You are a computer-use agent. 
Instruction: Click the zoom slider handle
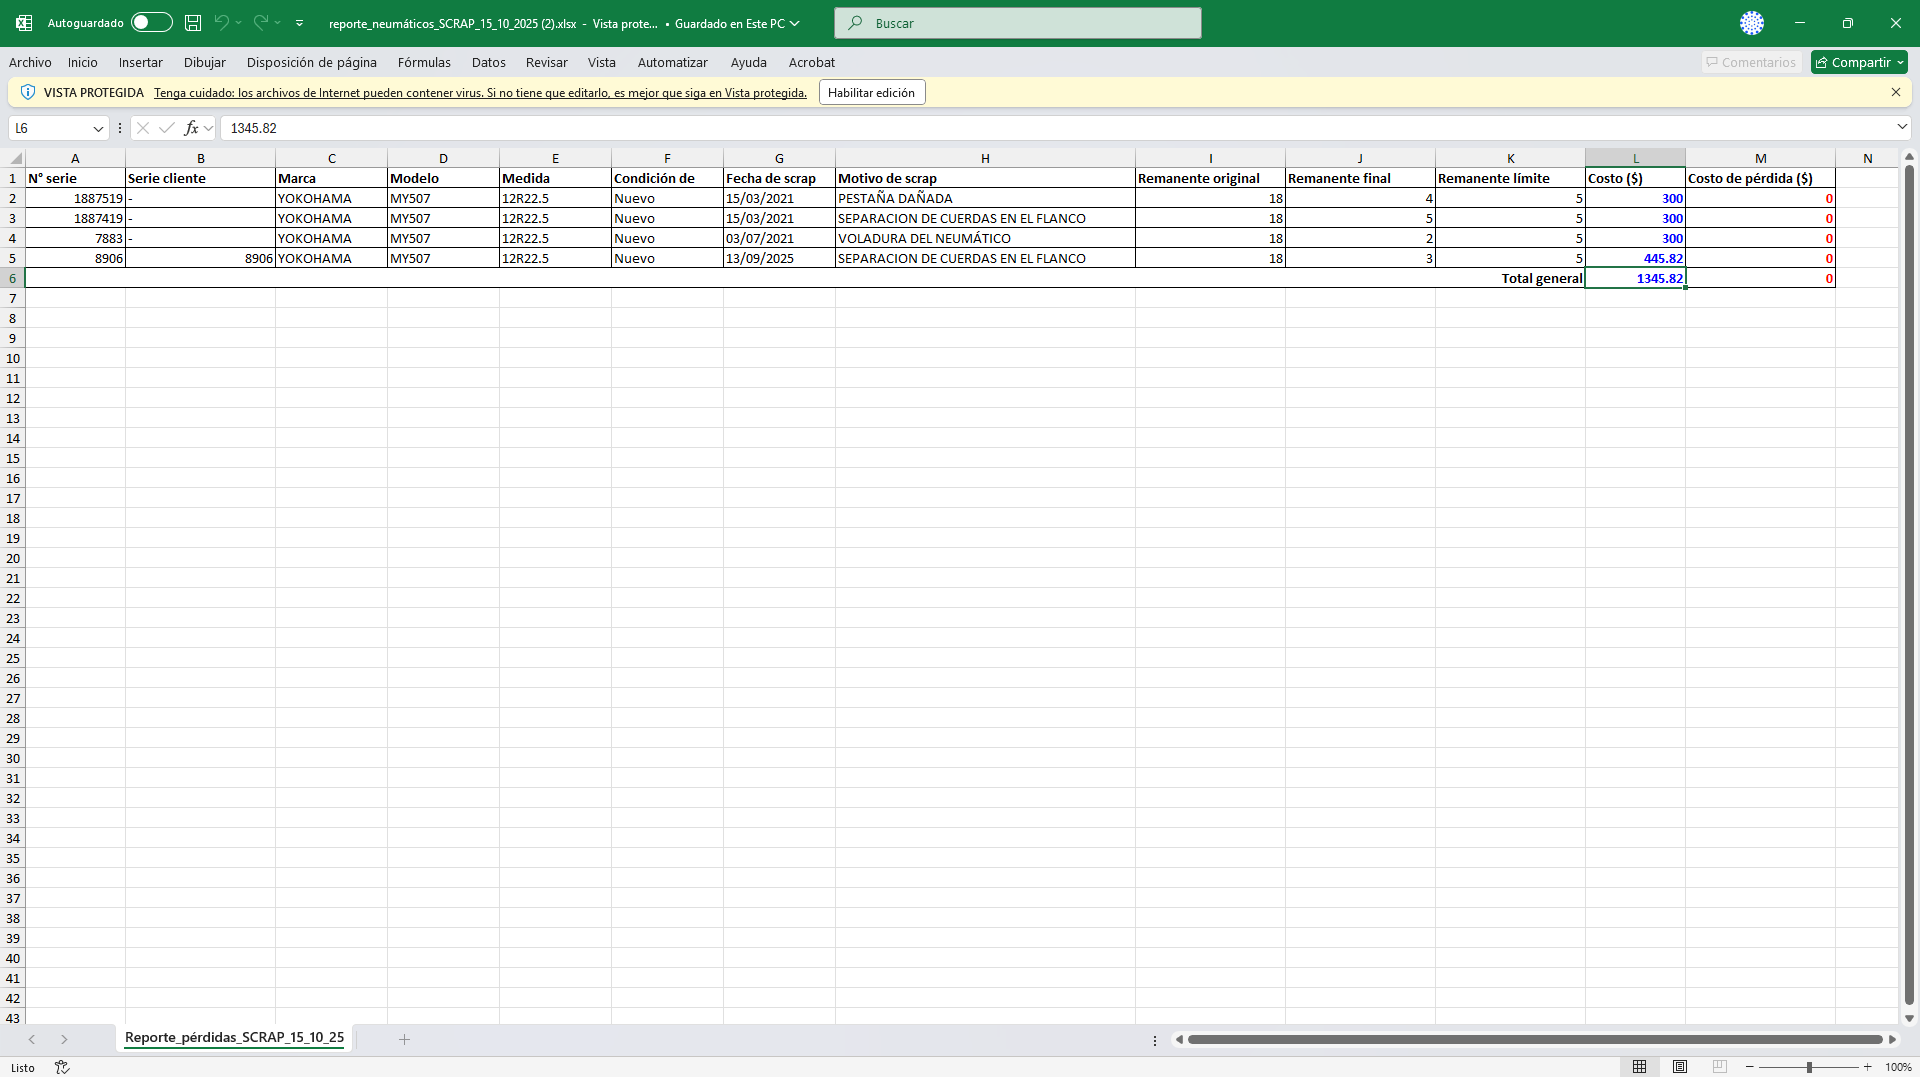pos(1809,1067)
